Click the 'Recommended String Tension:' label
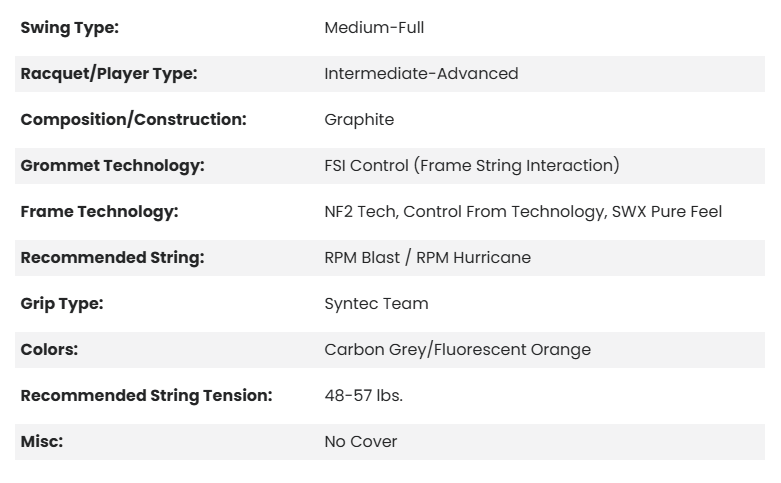The width and height of the screenshot is (781, 483). tap(146, 396)
